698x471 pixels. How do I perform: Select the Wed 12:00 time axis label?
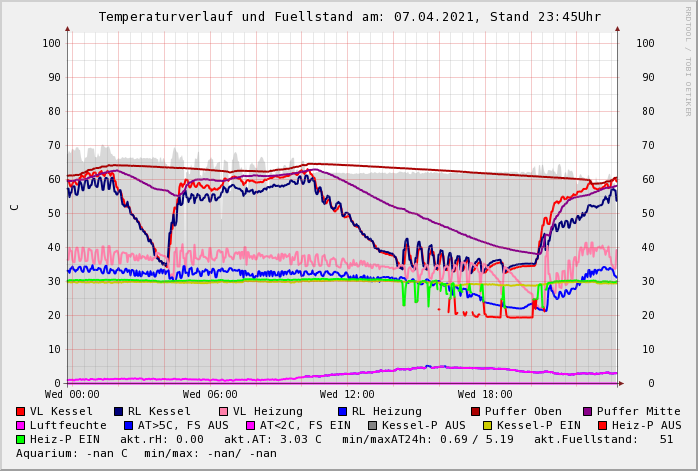click(x=347, y=395)
